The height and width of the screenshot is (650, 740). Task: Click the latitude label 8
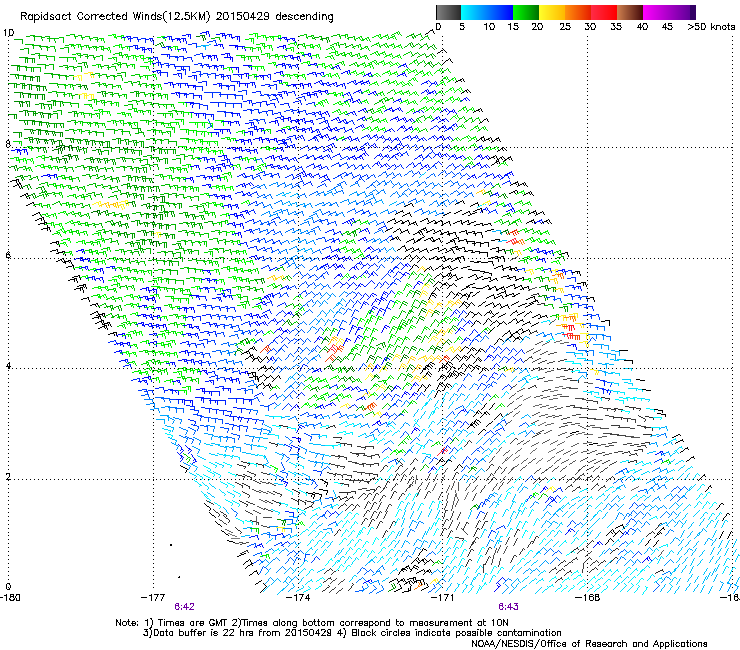pyautogui.click(x=8, y=144)
